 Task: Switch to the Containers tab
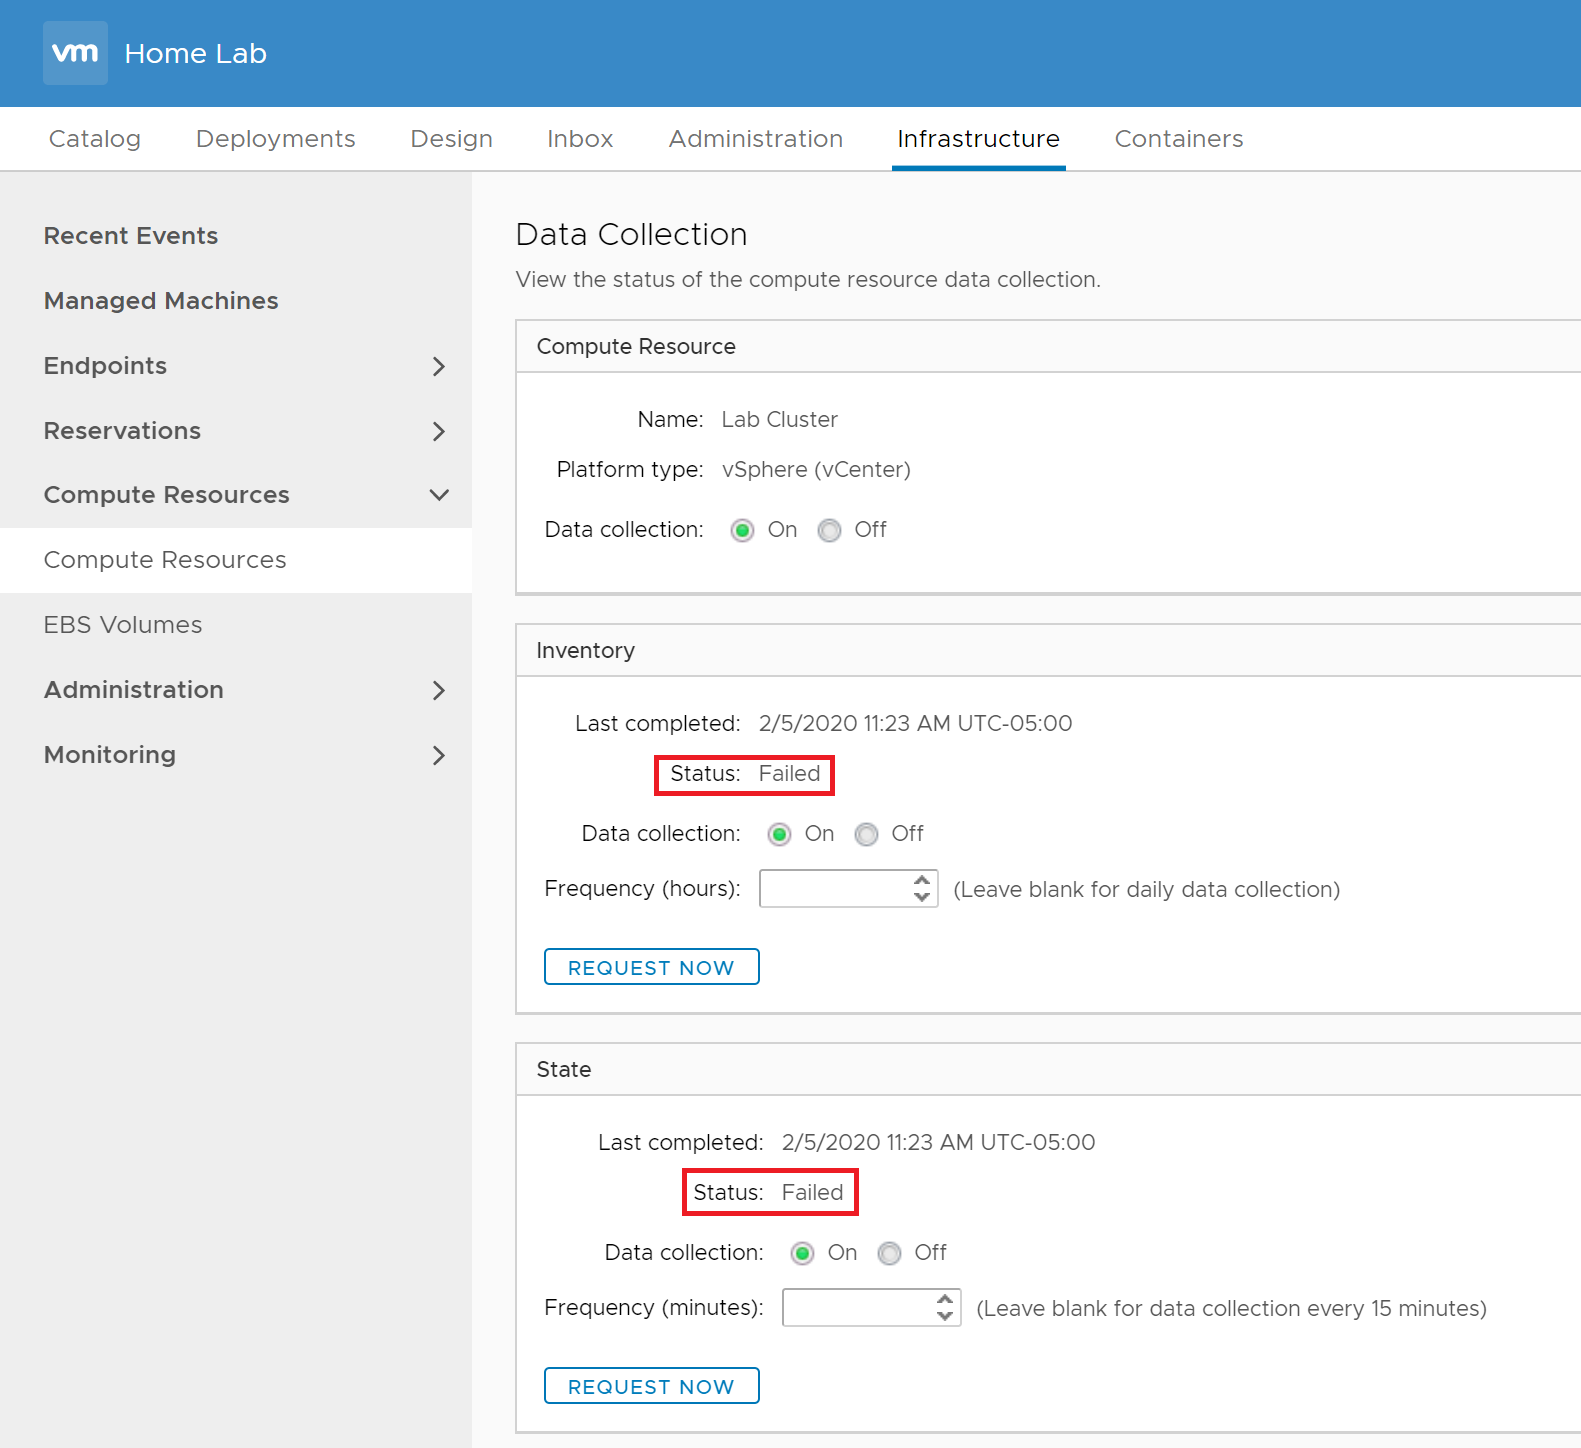[1178, 139]
